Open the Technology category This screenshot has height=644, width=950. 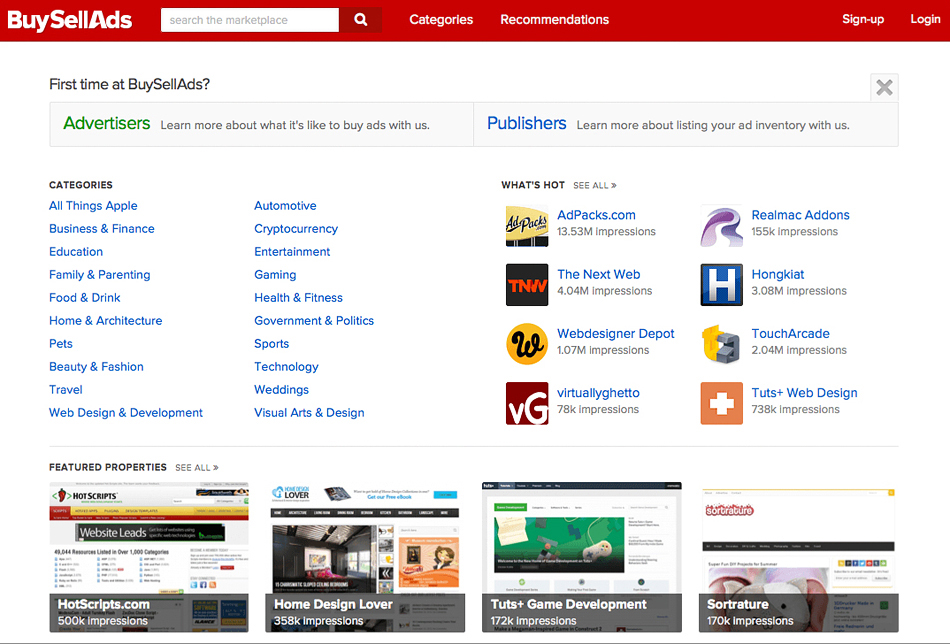coord(286,367)
